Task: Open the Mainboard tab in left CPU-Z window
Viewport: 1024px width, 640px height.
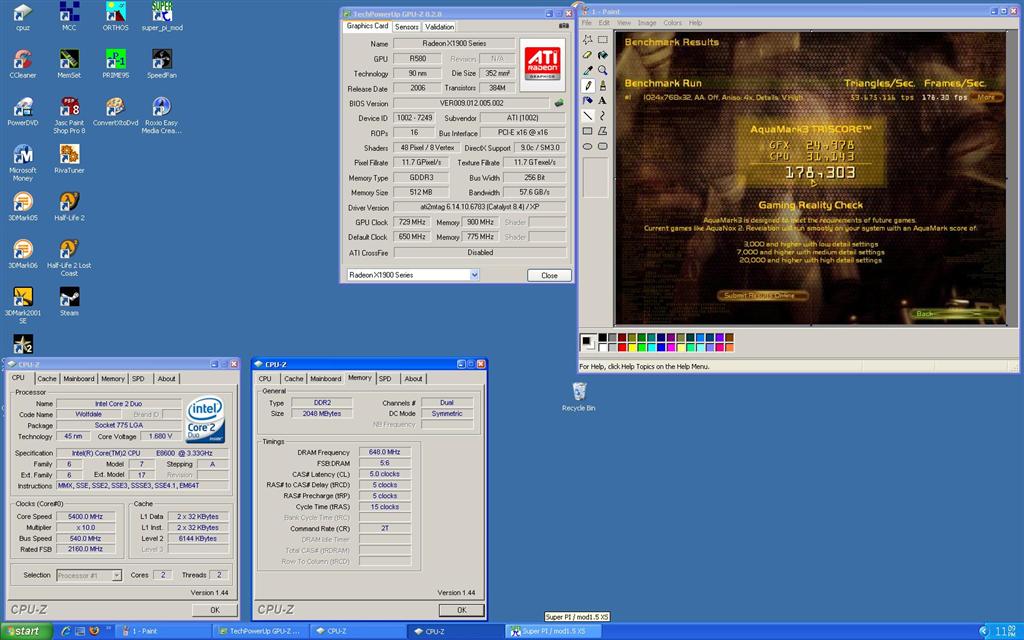Action: 78,379
